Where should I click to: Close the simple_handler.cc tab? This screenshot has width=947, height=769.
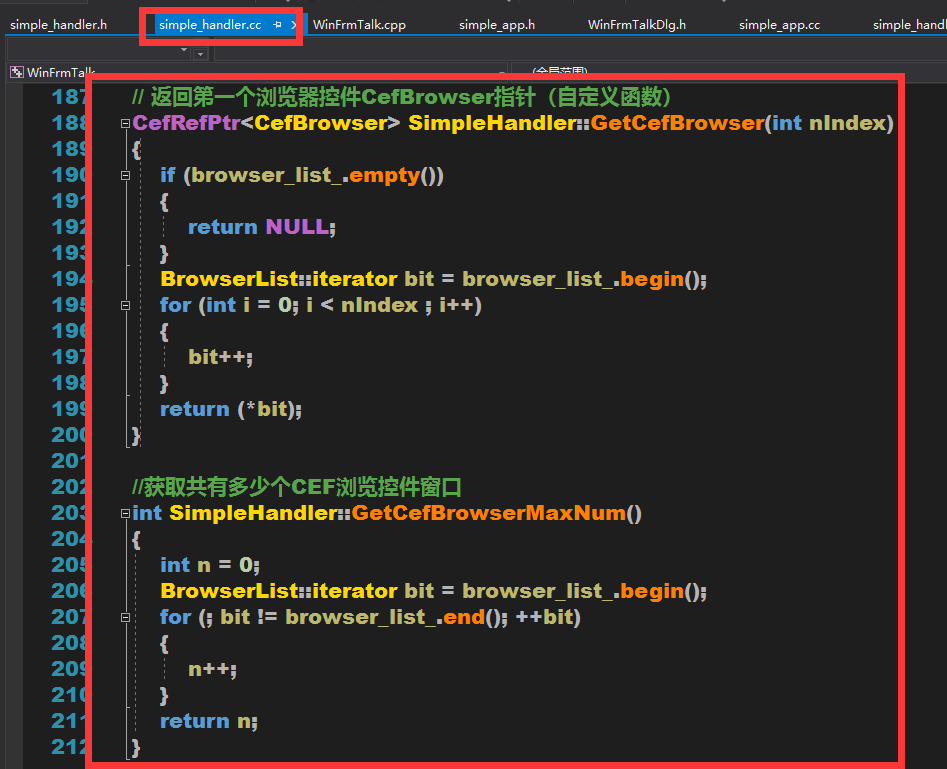coord(293,24)
